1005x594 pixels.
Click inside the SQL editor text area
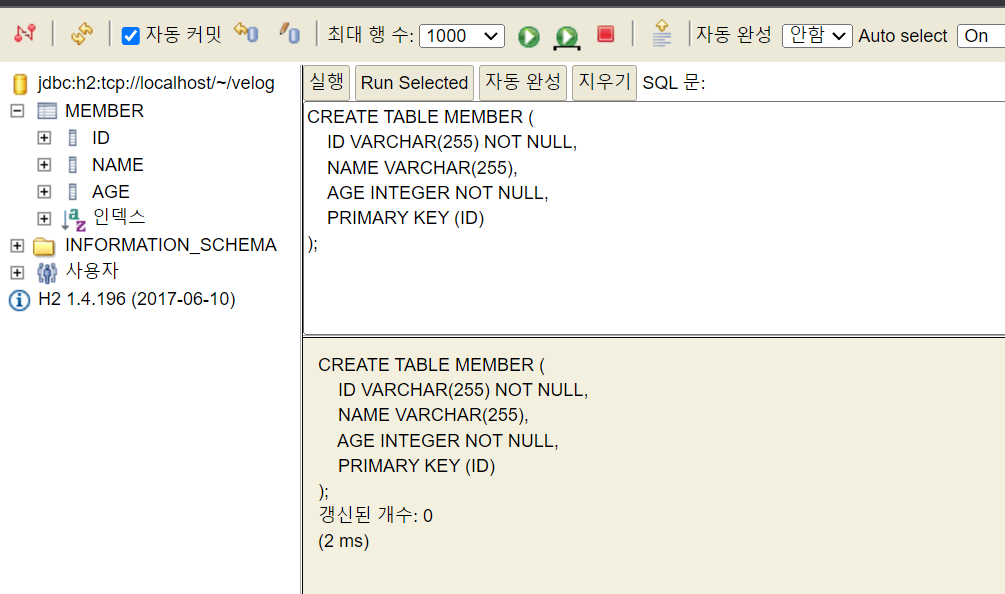654,218
